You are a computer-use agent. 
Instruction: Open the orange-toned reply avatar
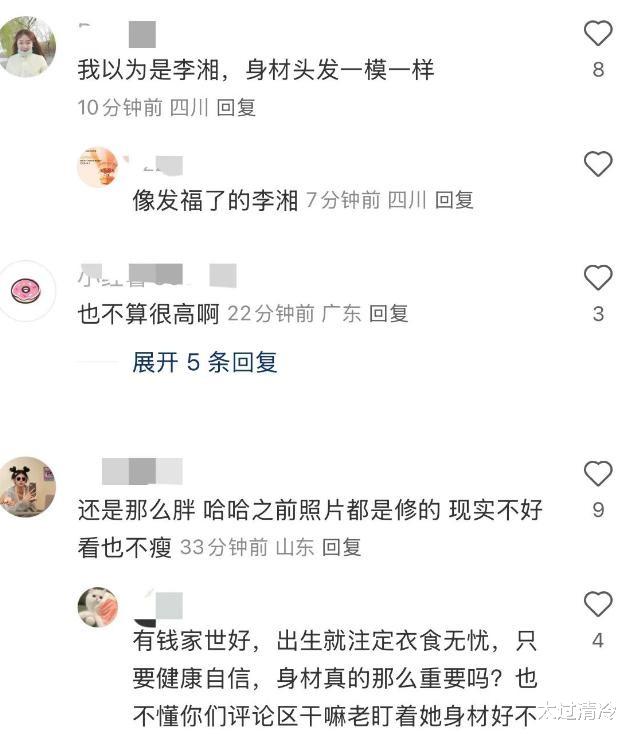[x=98, y=167]
